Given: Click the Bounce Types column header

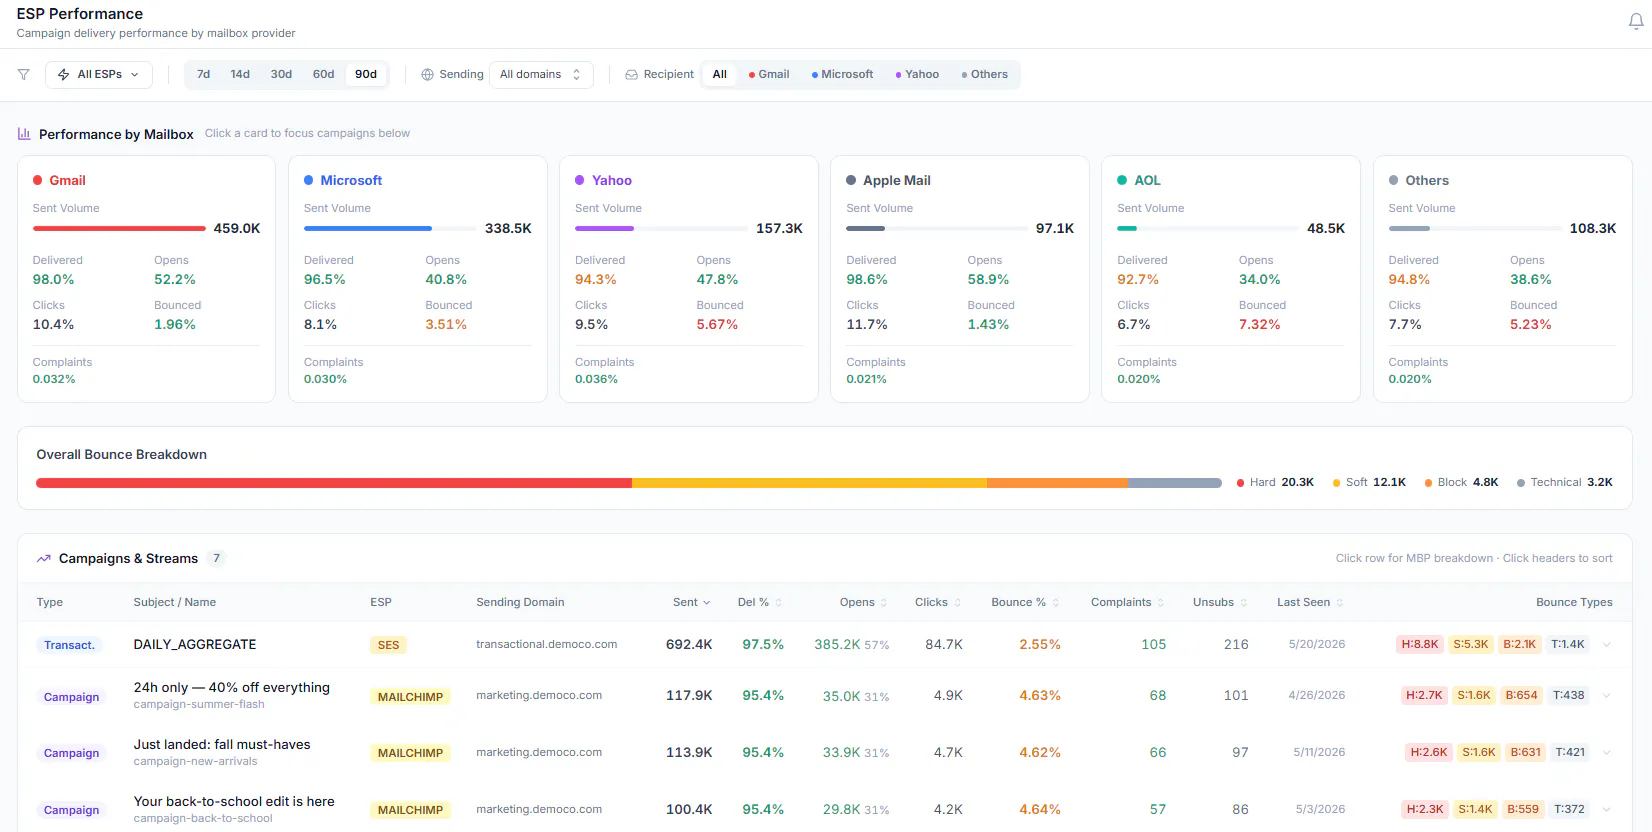Looking at the screenshot, I should click(1574, 603).
